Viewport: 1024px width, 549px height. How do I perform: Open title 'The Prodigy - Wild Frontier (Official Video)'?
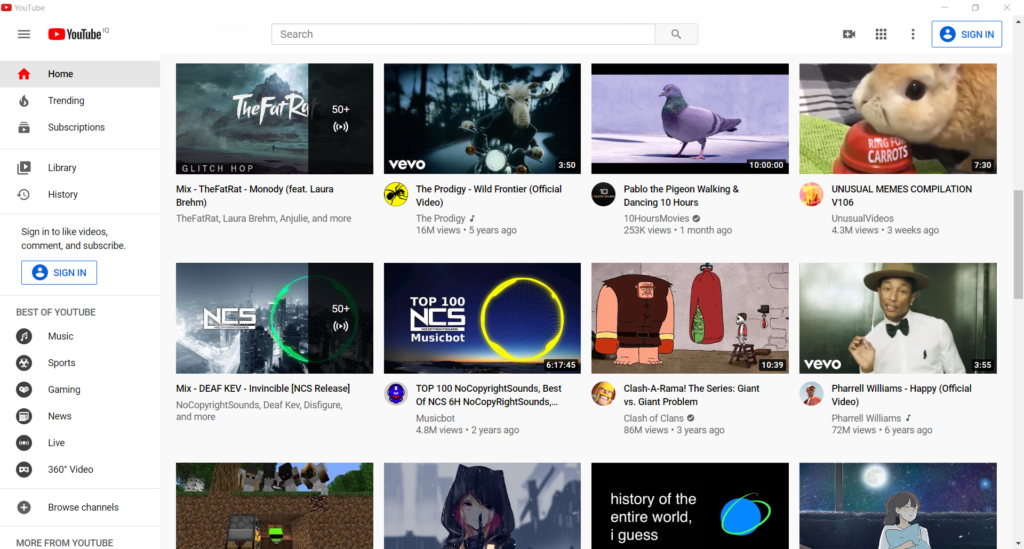point(488,195)
